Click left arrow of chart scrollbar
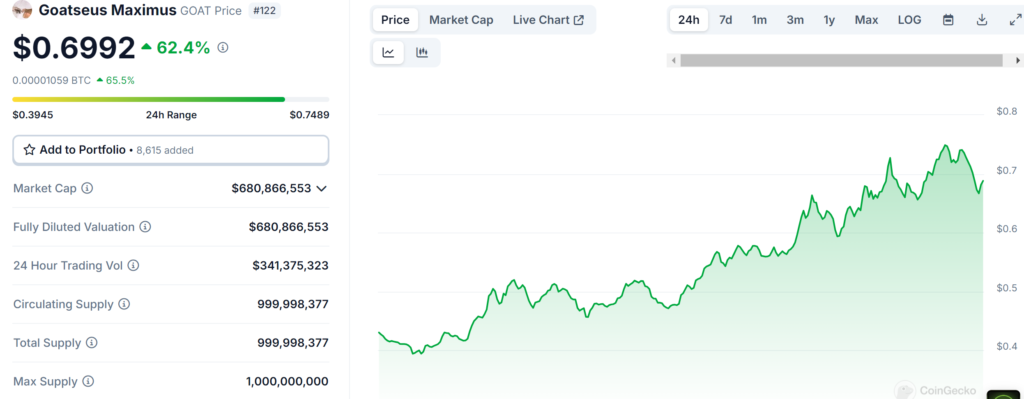Viewport: 1024px width, 399px height. (672, 60)
